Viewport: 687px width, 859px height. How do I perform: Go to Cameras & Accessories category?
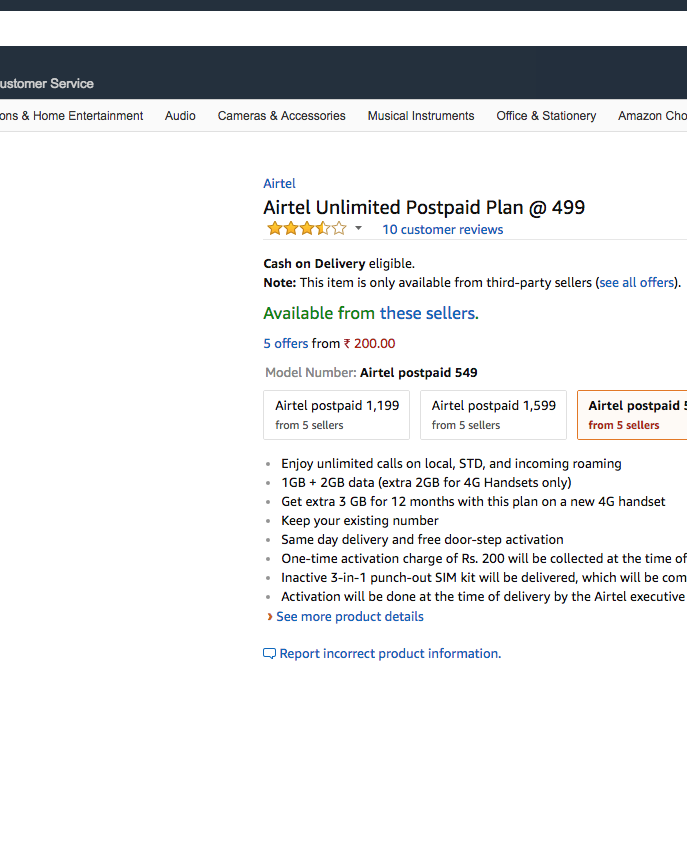[281, 116]
